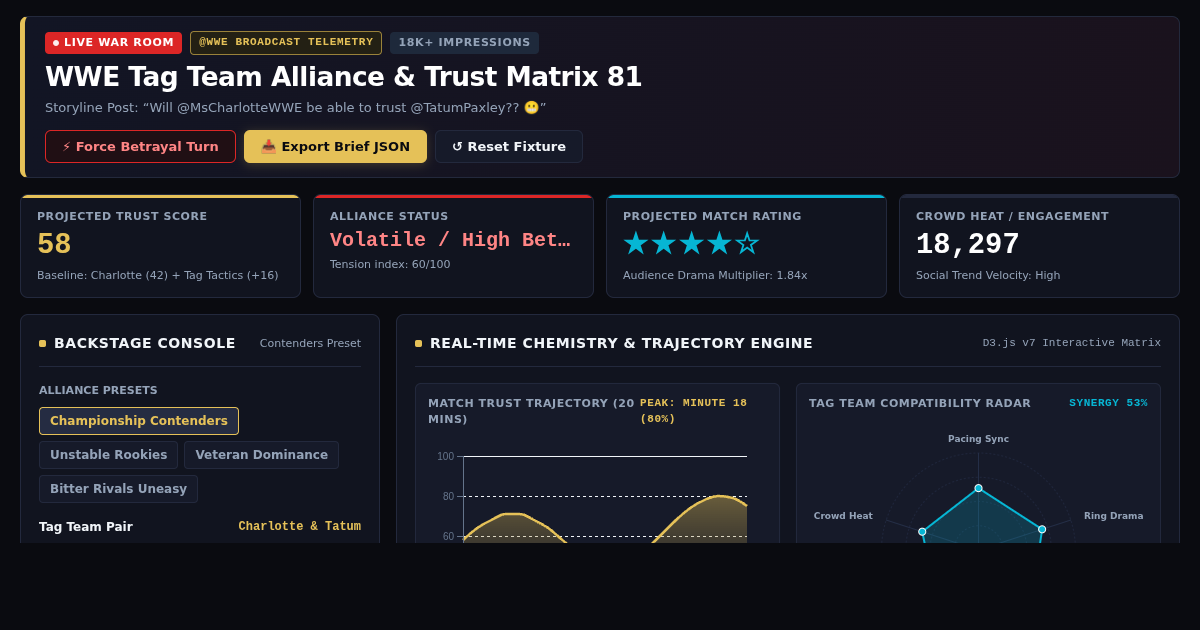
Task: Click the MATCH TRUST TRAJECTORY (20 MINS) title
Action: click(531, 411)
